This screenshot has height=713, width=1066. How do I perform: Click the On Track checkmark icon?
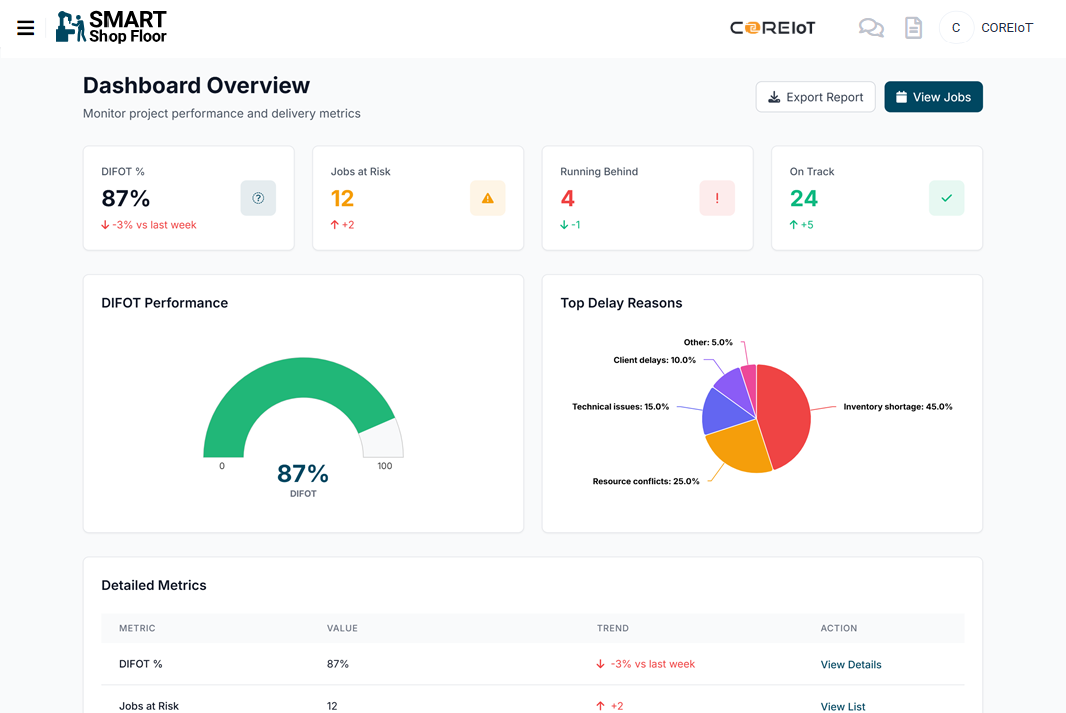click(946, 198)
